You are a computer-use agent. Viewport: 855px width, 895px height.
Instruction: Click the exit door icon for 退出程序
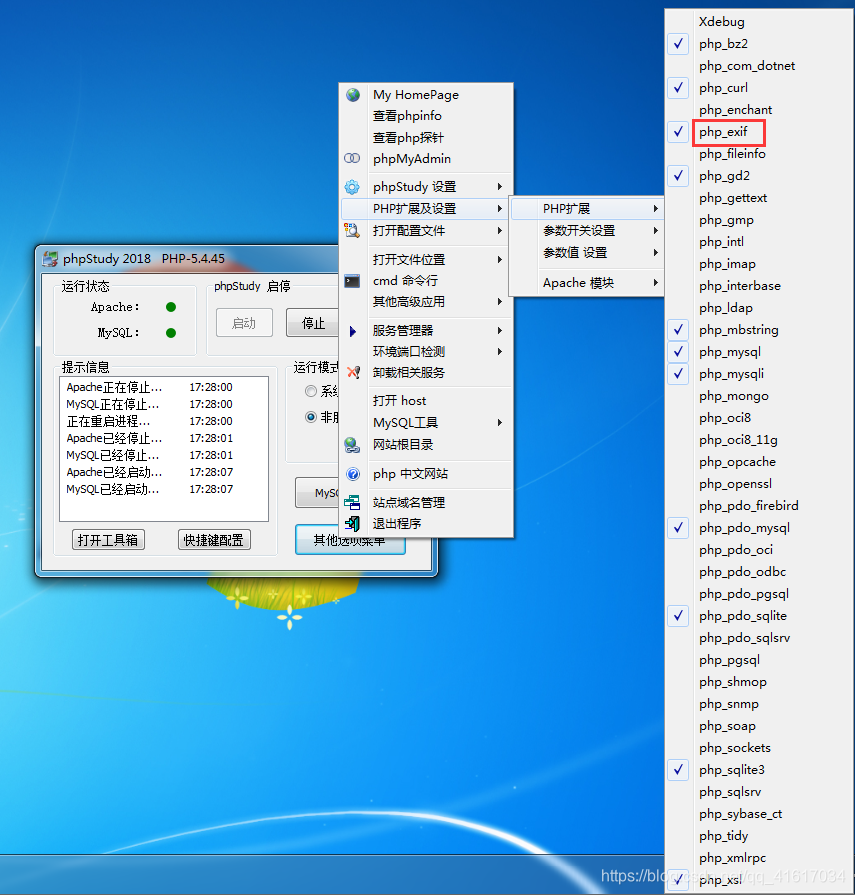click(x=353, y=523)
